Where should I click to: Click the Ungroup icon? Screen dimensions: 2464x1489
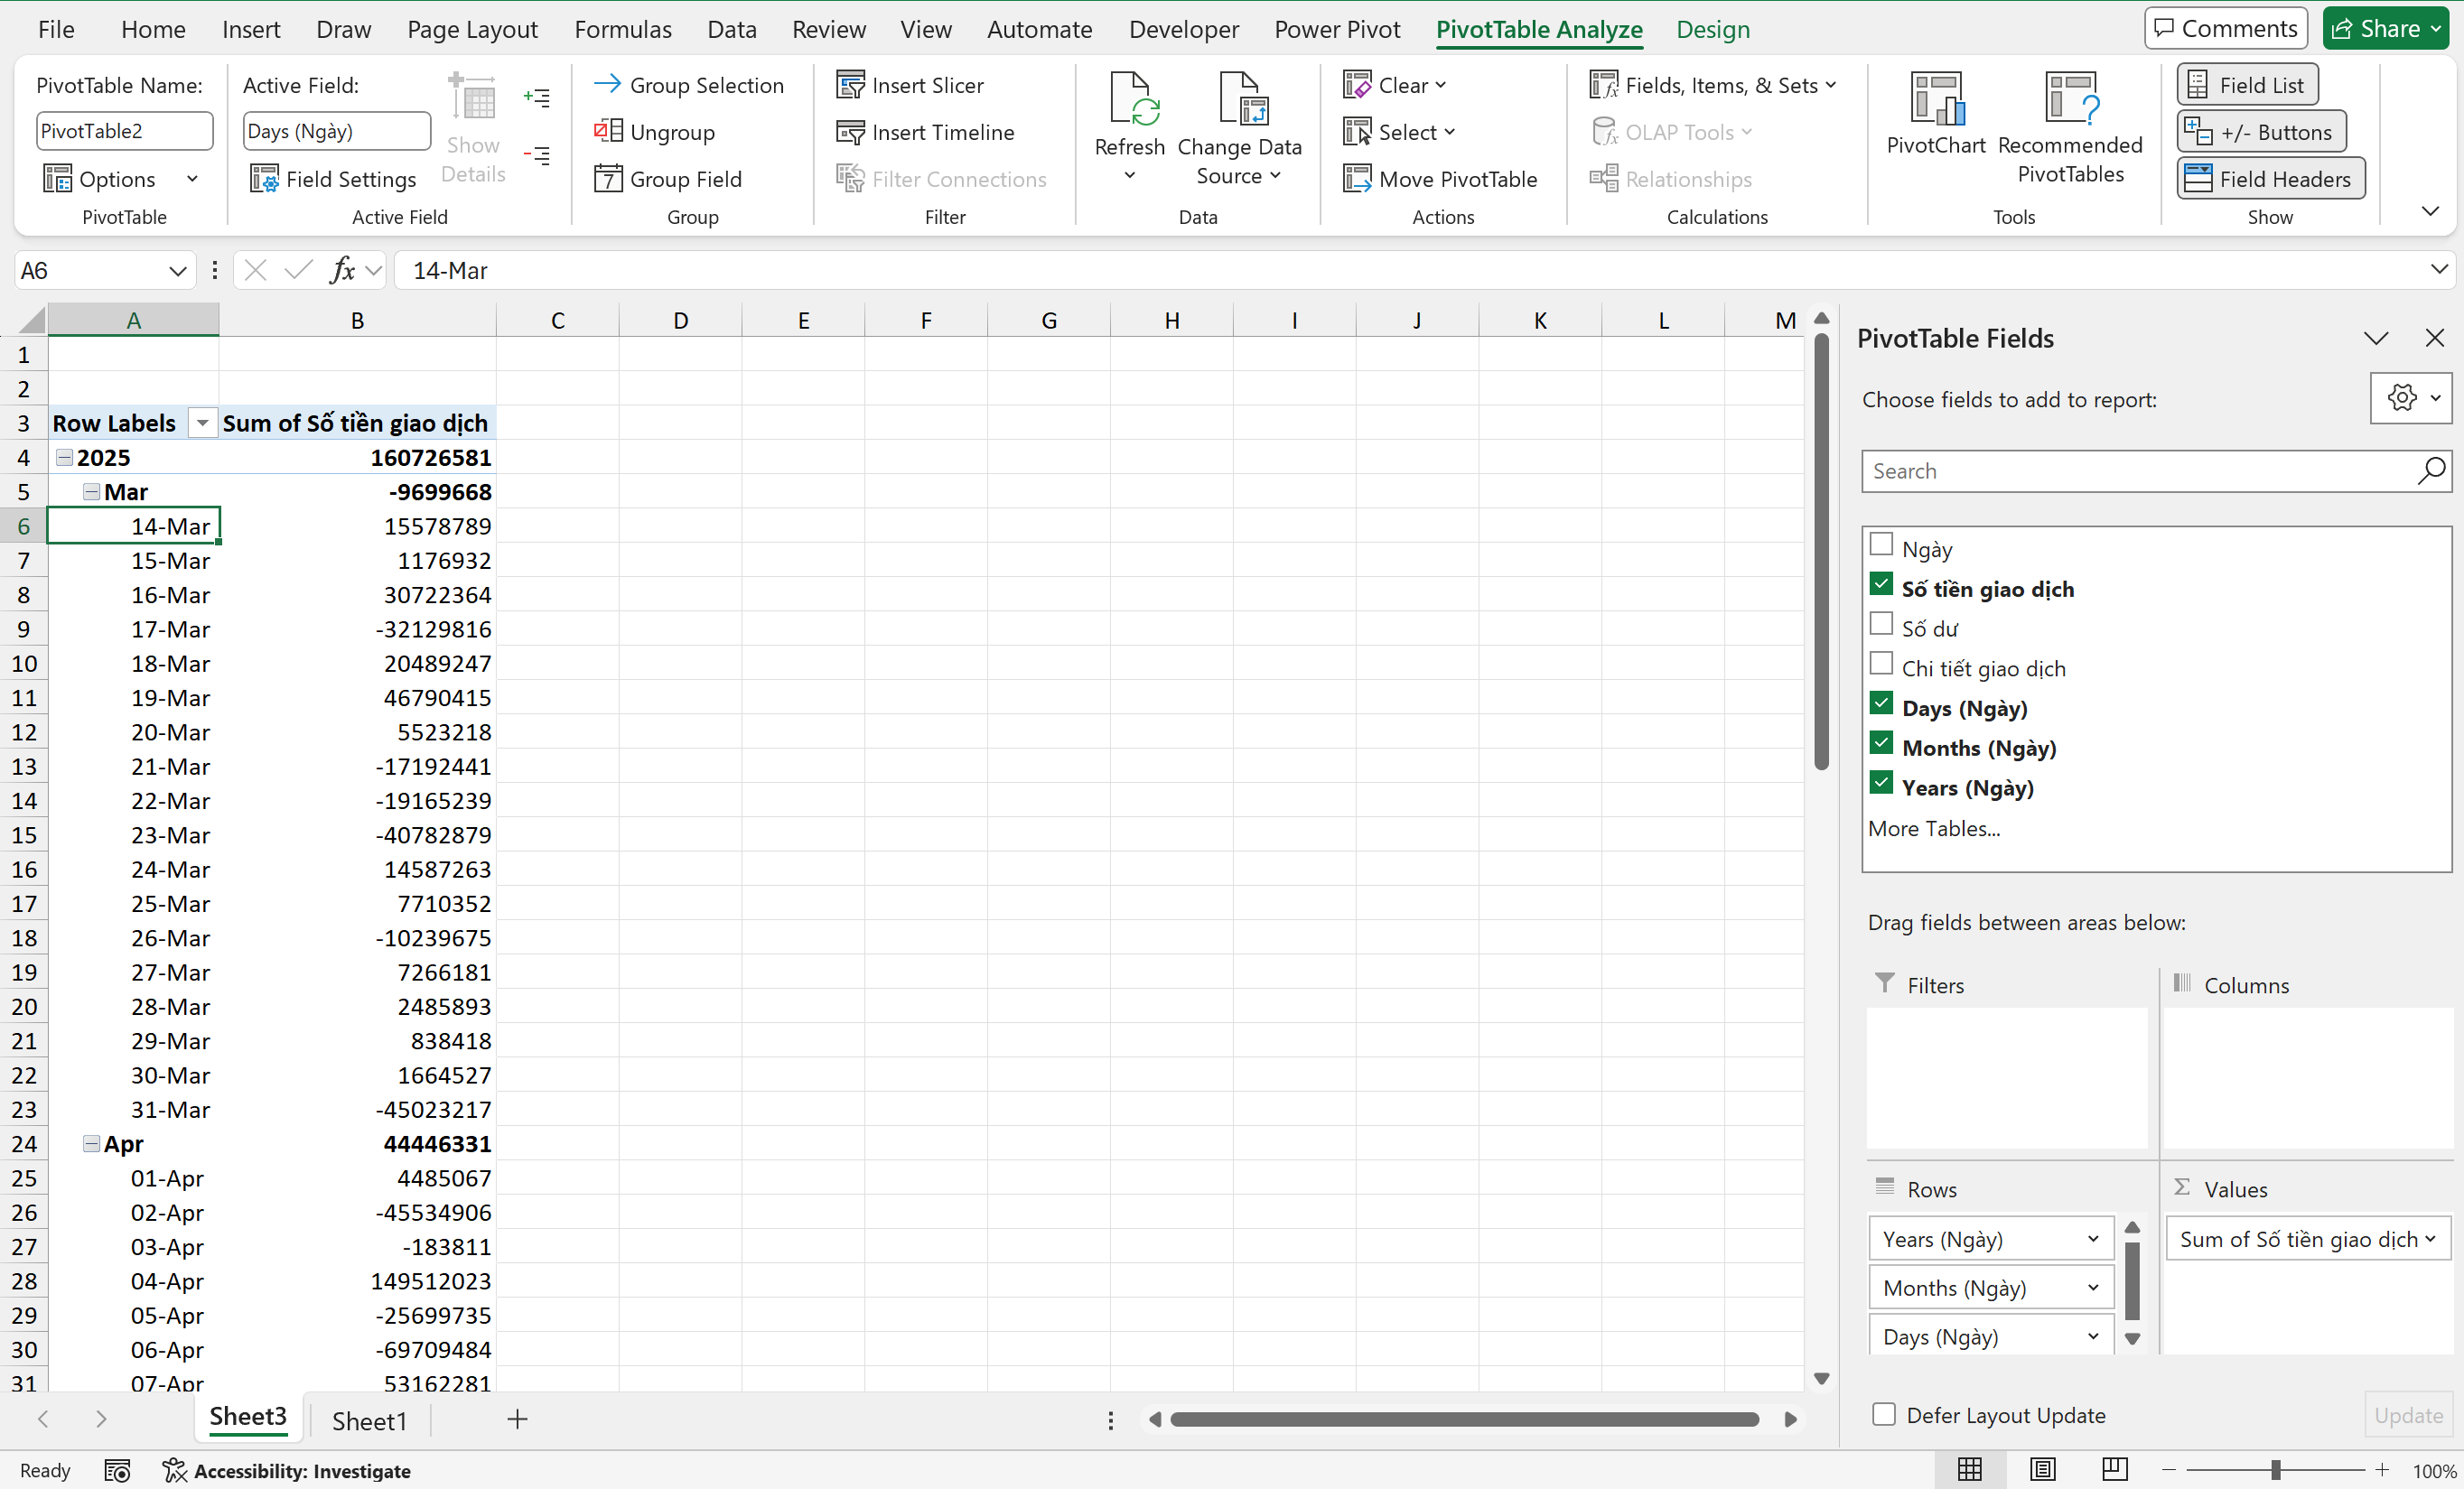[x=609, y=131]
